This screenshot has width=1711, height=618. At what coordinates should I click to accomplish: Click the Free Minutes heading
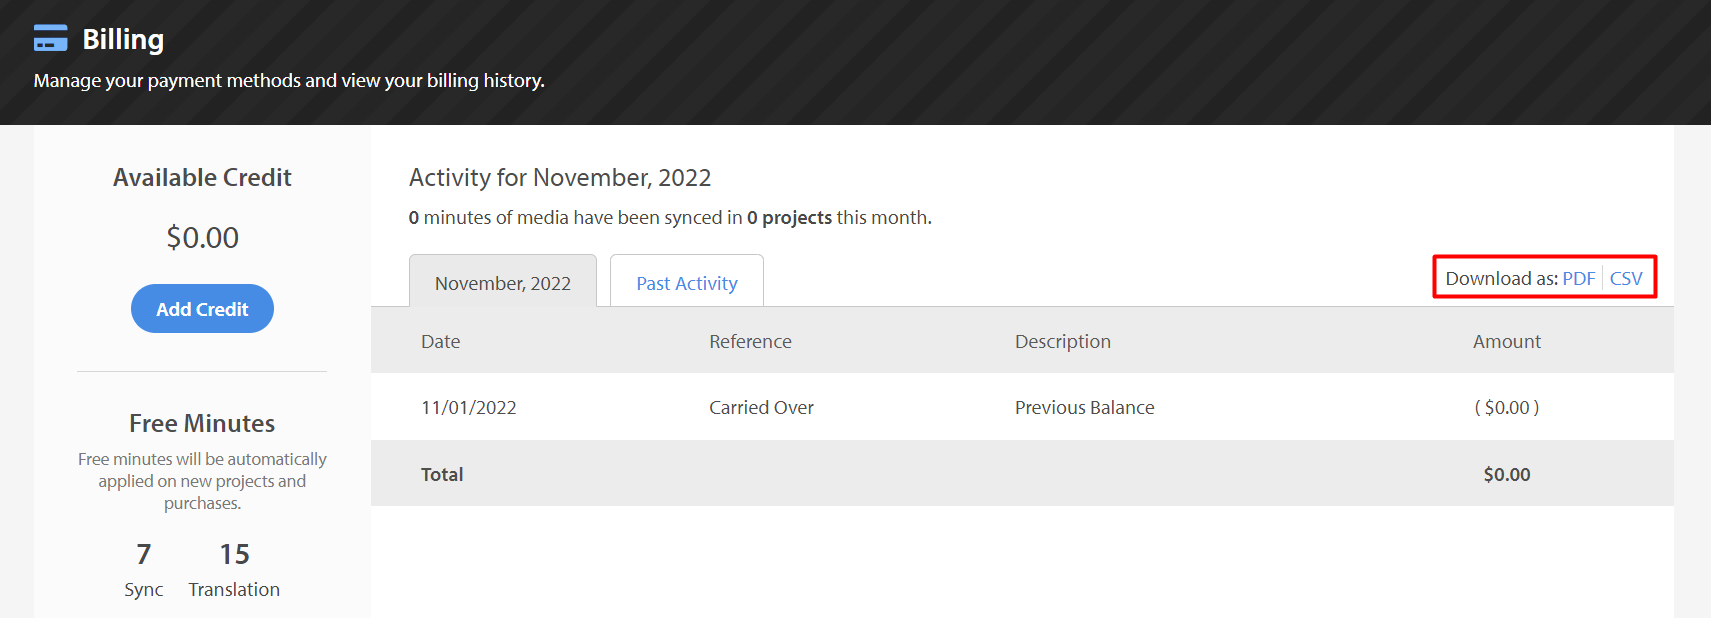click(202, 423)
